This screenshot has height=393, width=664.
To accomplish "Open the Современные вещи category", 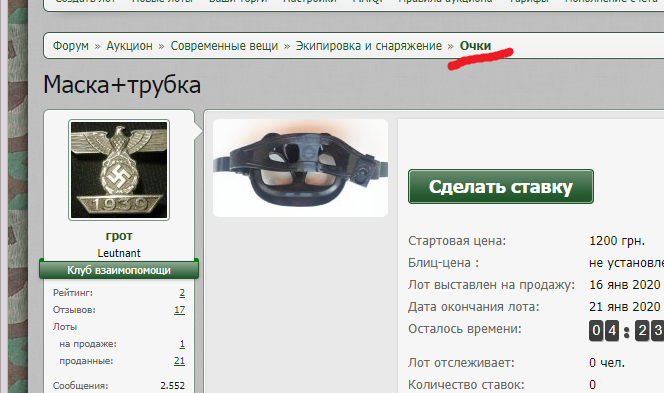I will point(224,46).
